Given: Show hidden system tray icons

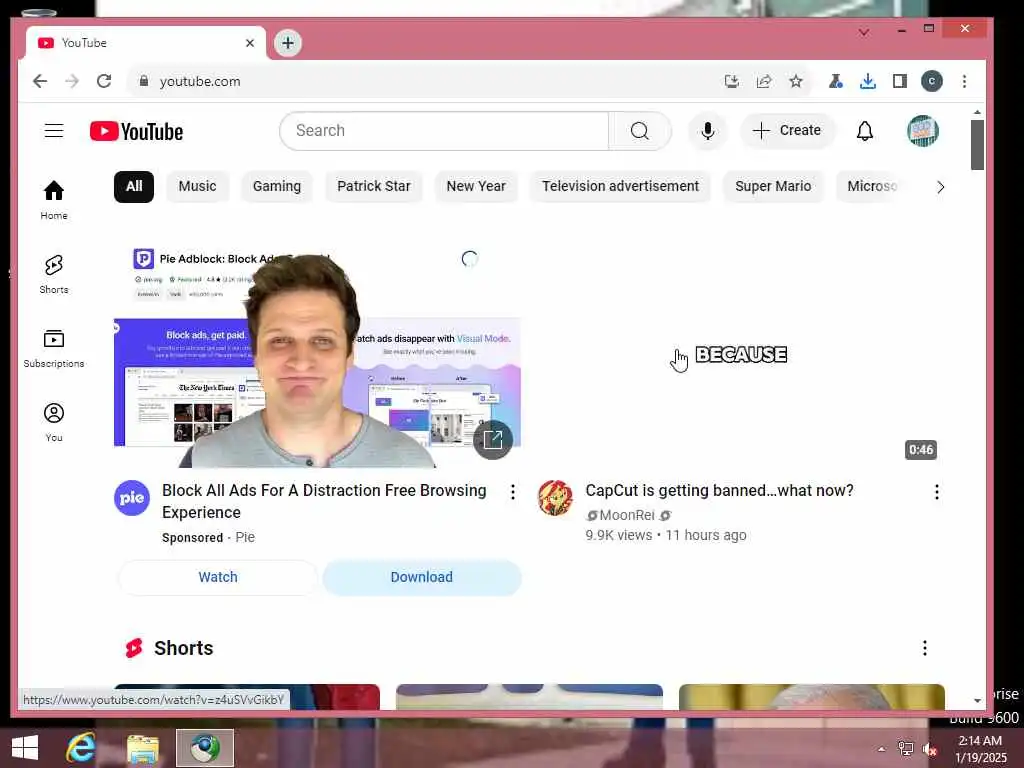Looking at the screenshot, I should (882, 749).
